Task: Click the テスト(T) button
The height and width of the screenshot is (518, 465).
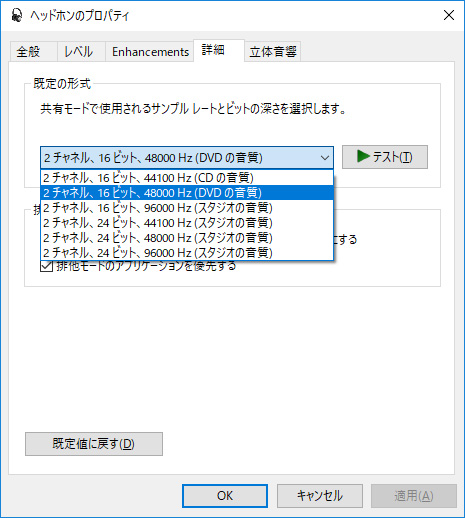Action: click(385, 157)
